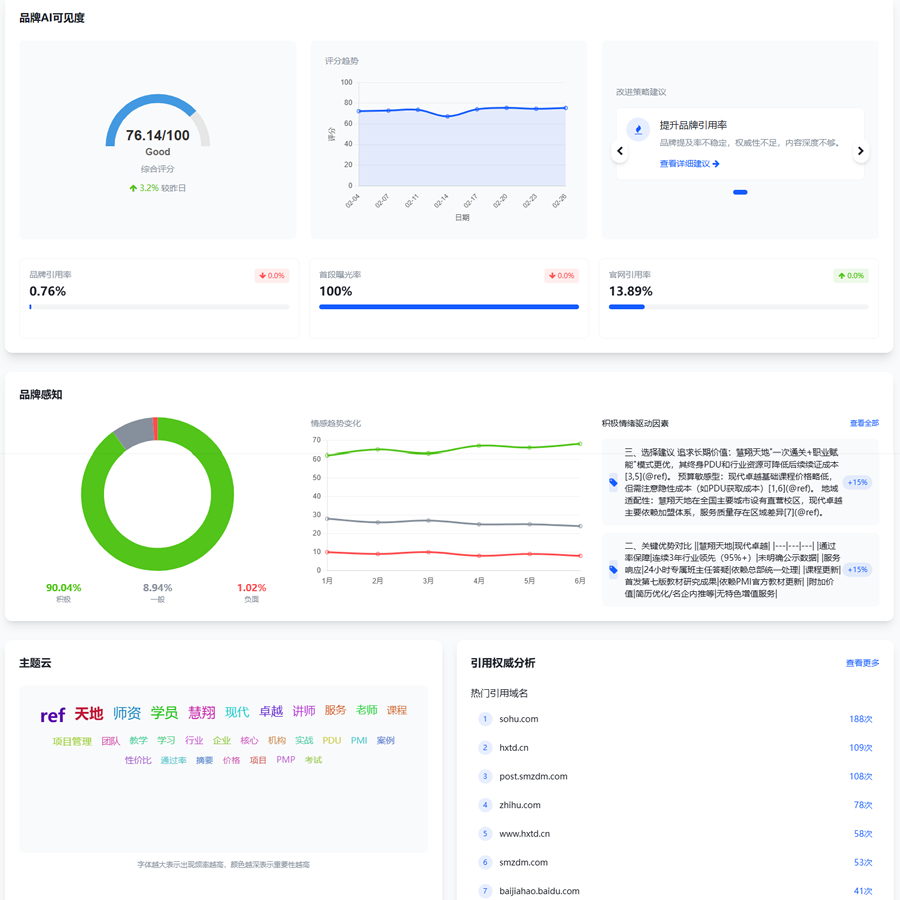Open 查看更多 in citation authority analysis

coord(862,663)
